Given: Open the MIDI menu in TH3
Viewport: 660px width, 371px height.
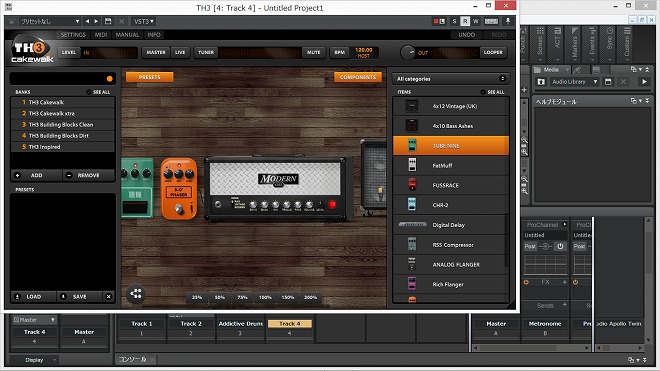Looking at the screenshot, I should pyautogui.click(x=101, y=35).
